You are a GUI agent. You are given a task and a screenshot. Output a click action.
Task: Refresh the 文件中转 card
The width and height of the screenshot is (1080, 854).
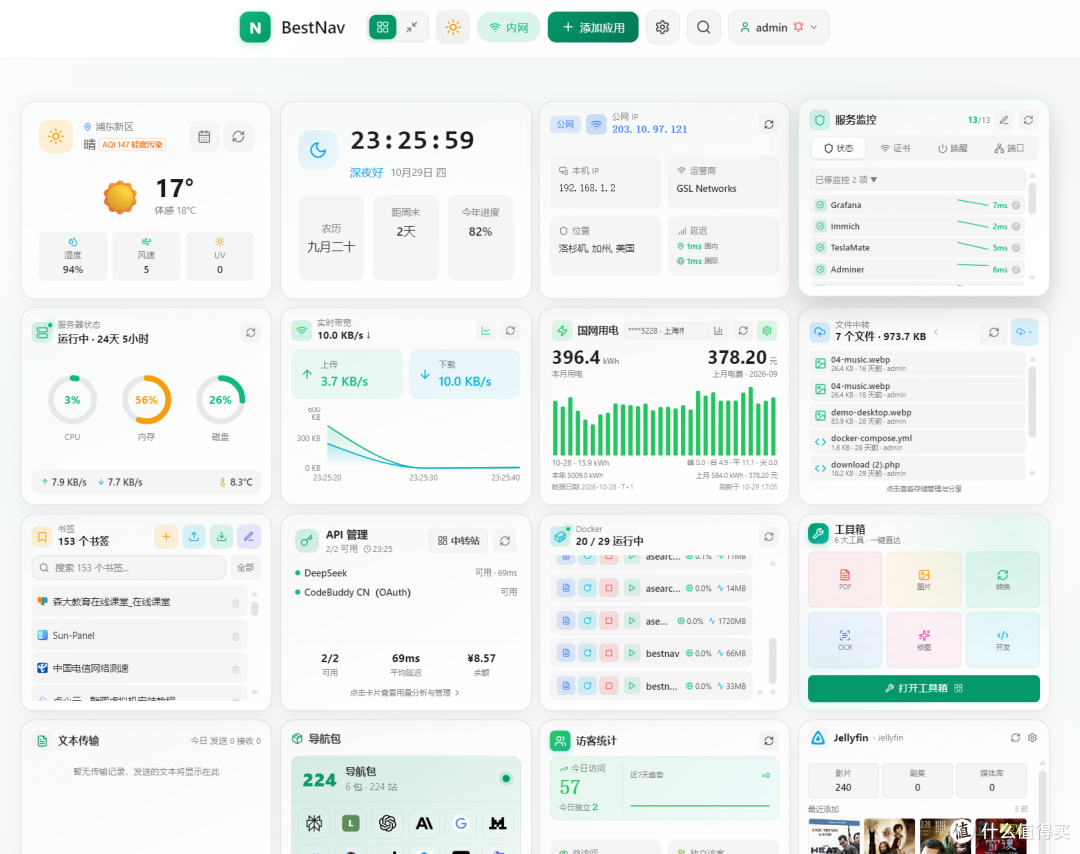coord(994,332)
